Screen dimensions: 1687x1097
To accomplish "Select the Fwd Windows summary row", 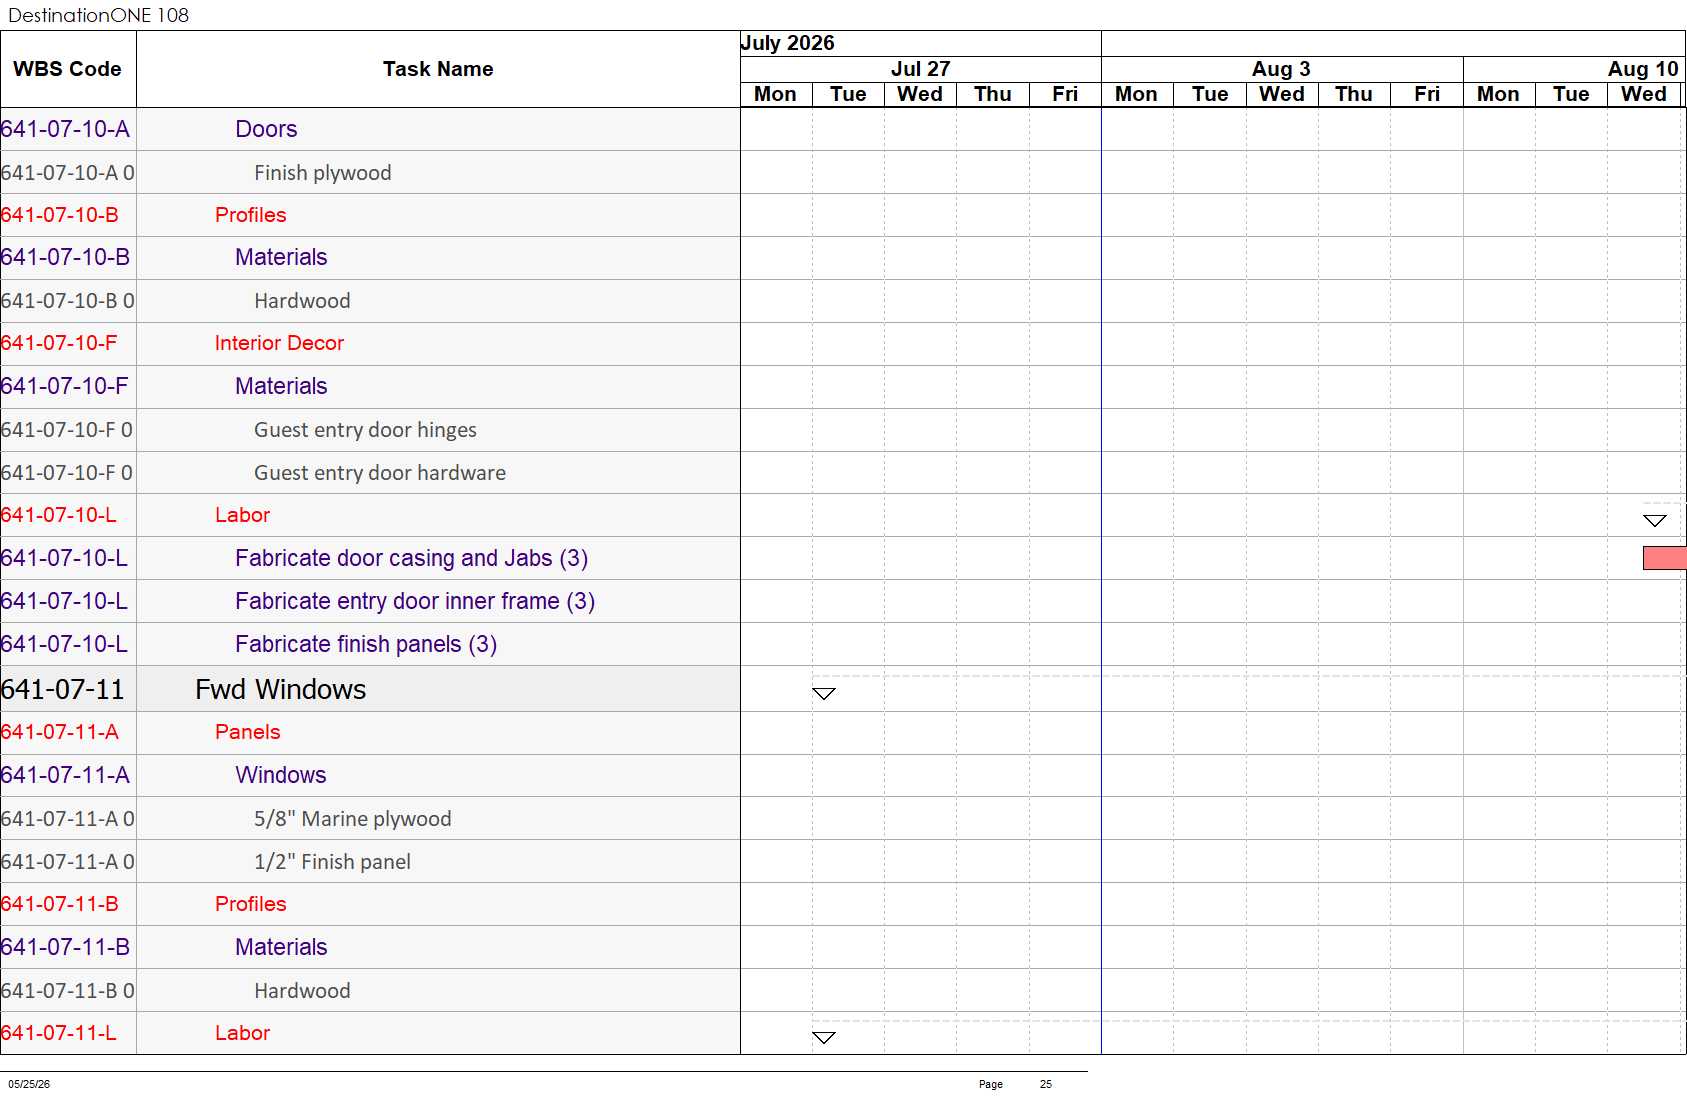I will [281, 689].
